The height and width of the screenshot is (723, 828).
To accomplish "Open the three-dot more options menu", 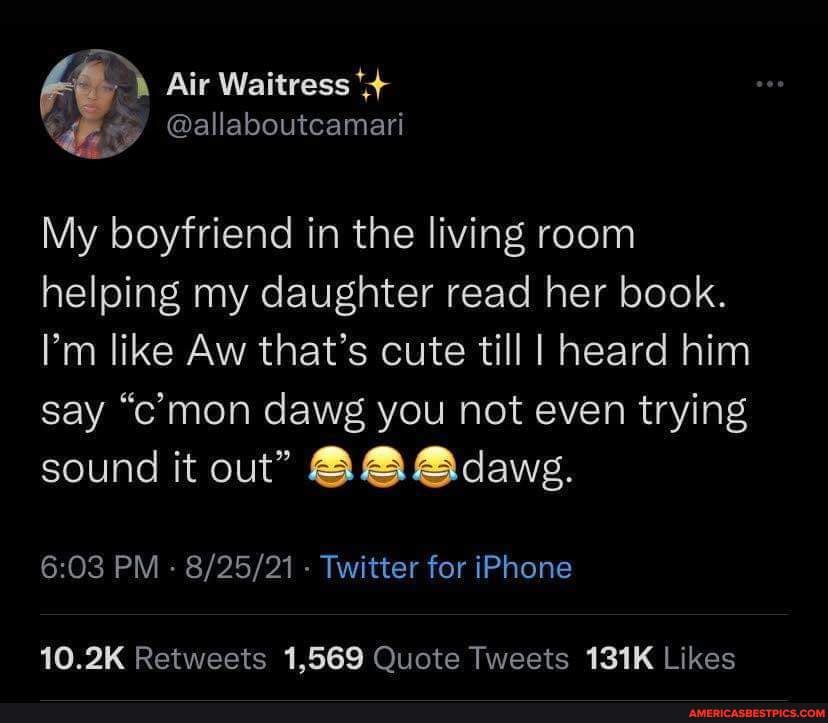I will point(770,84).
